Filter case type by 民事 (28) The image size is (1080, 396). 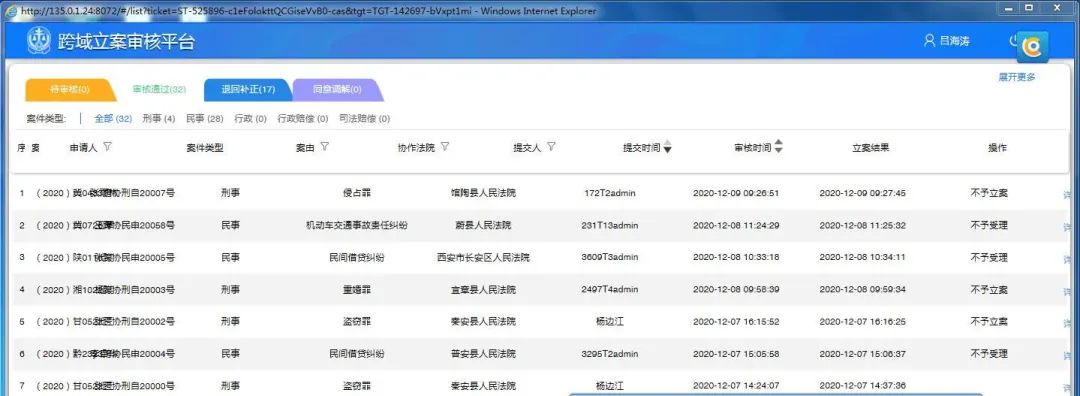[x=205, y=118]
